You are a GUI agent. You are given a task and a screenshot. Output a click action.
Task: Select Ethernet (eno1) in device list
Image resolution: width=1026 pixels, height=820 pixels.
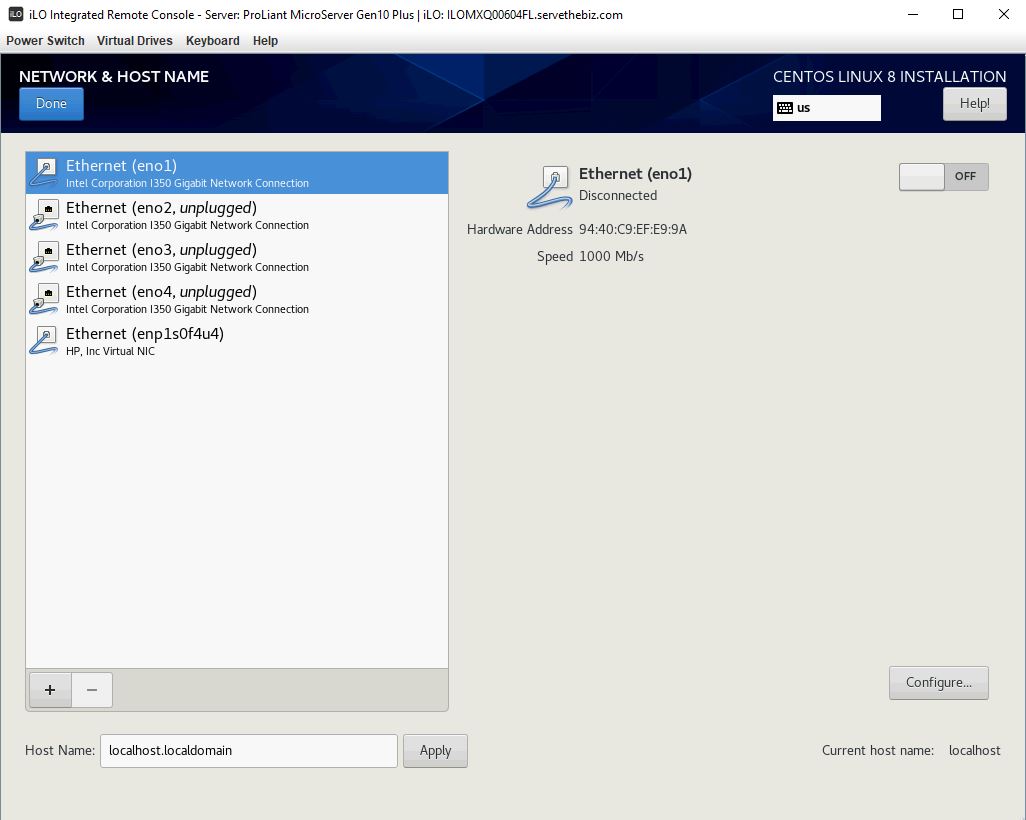pos(237,173)
